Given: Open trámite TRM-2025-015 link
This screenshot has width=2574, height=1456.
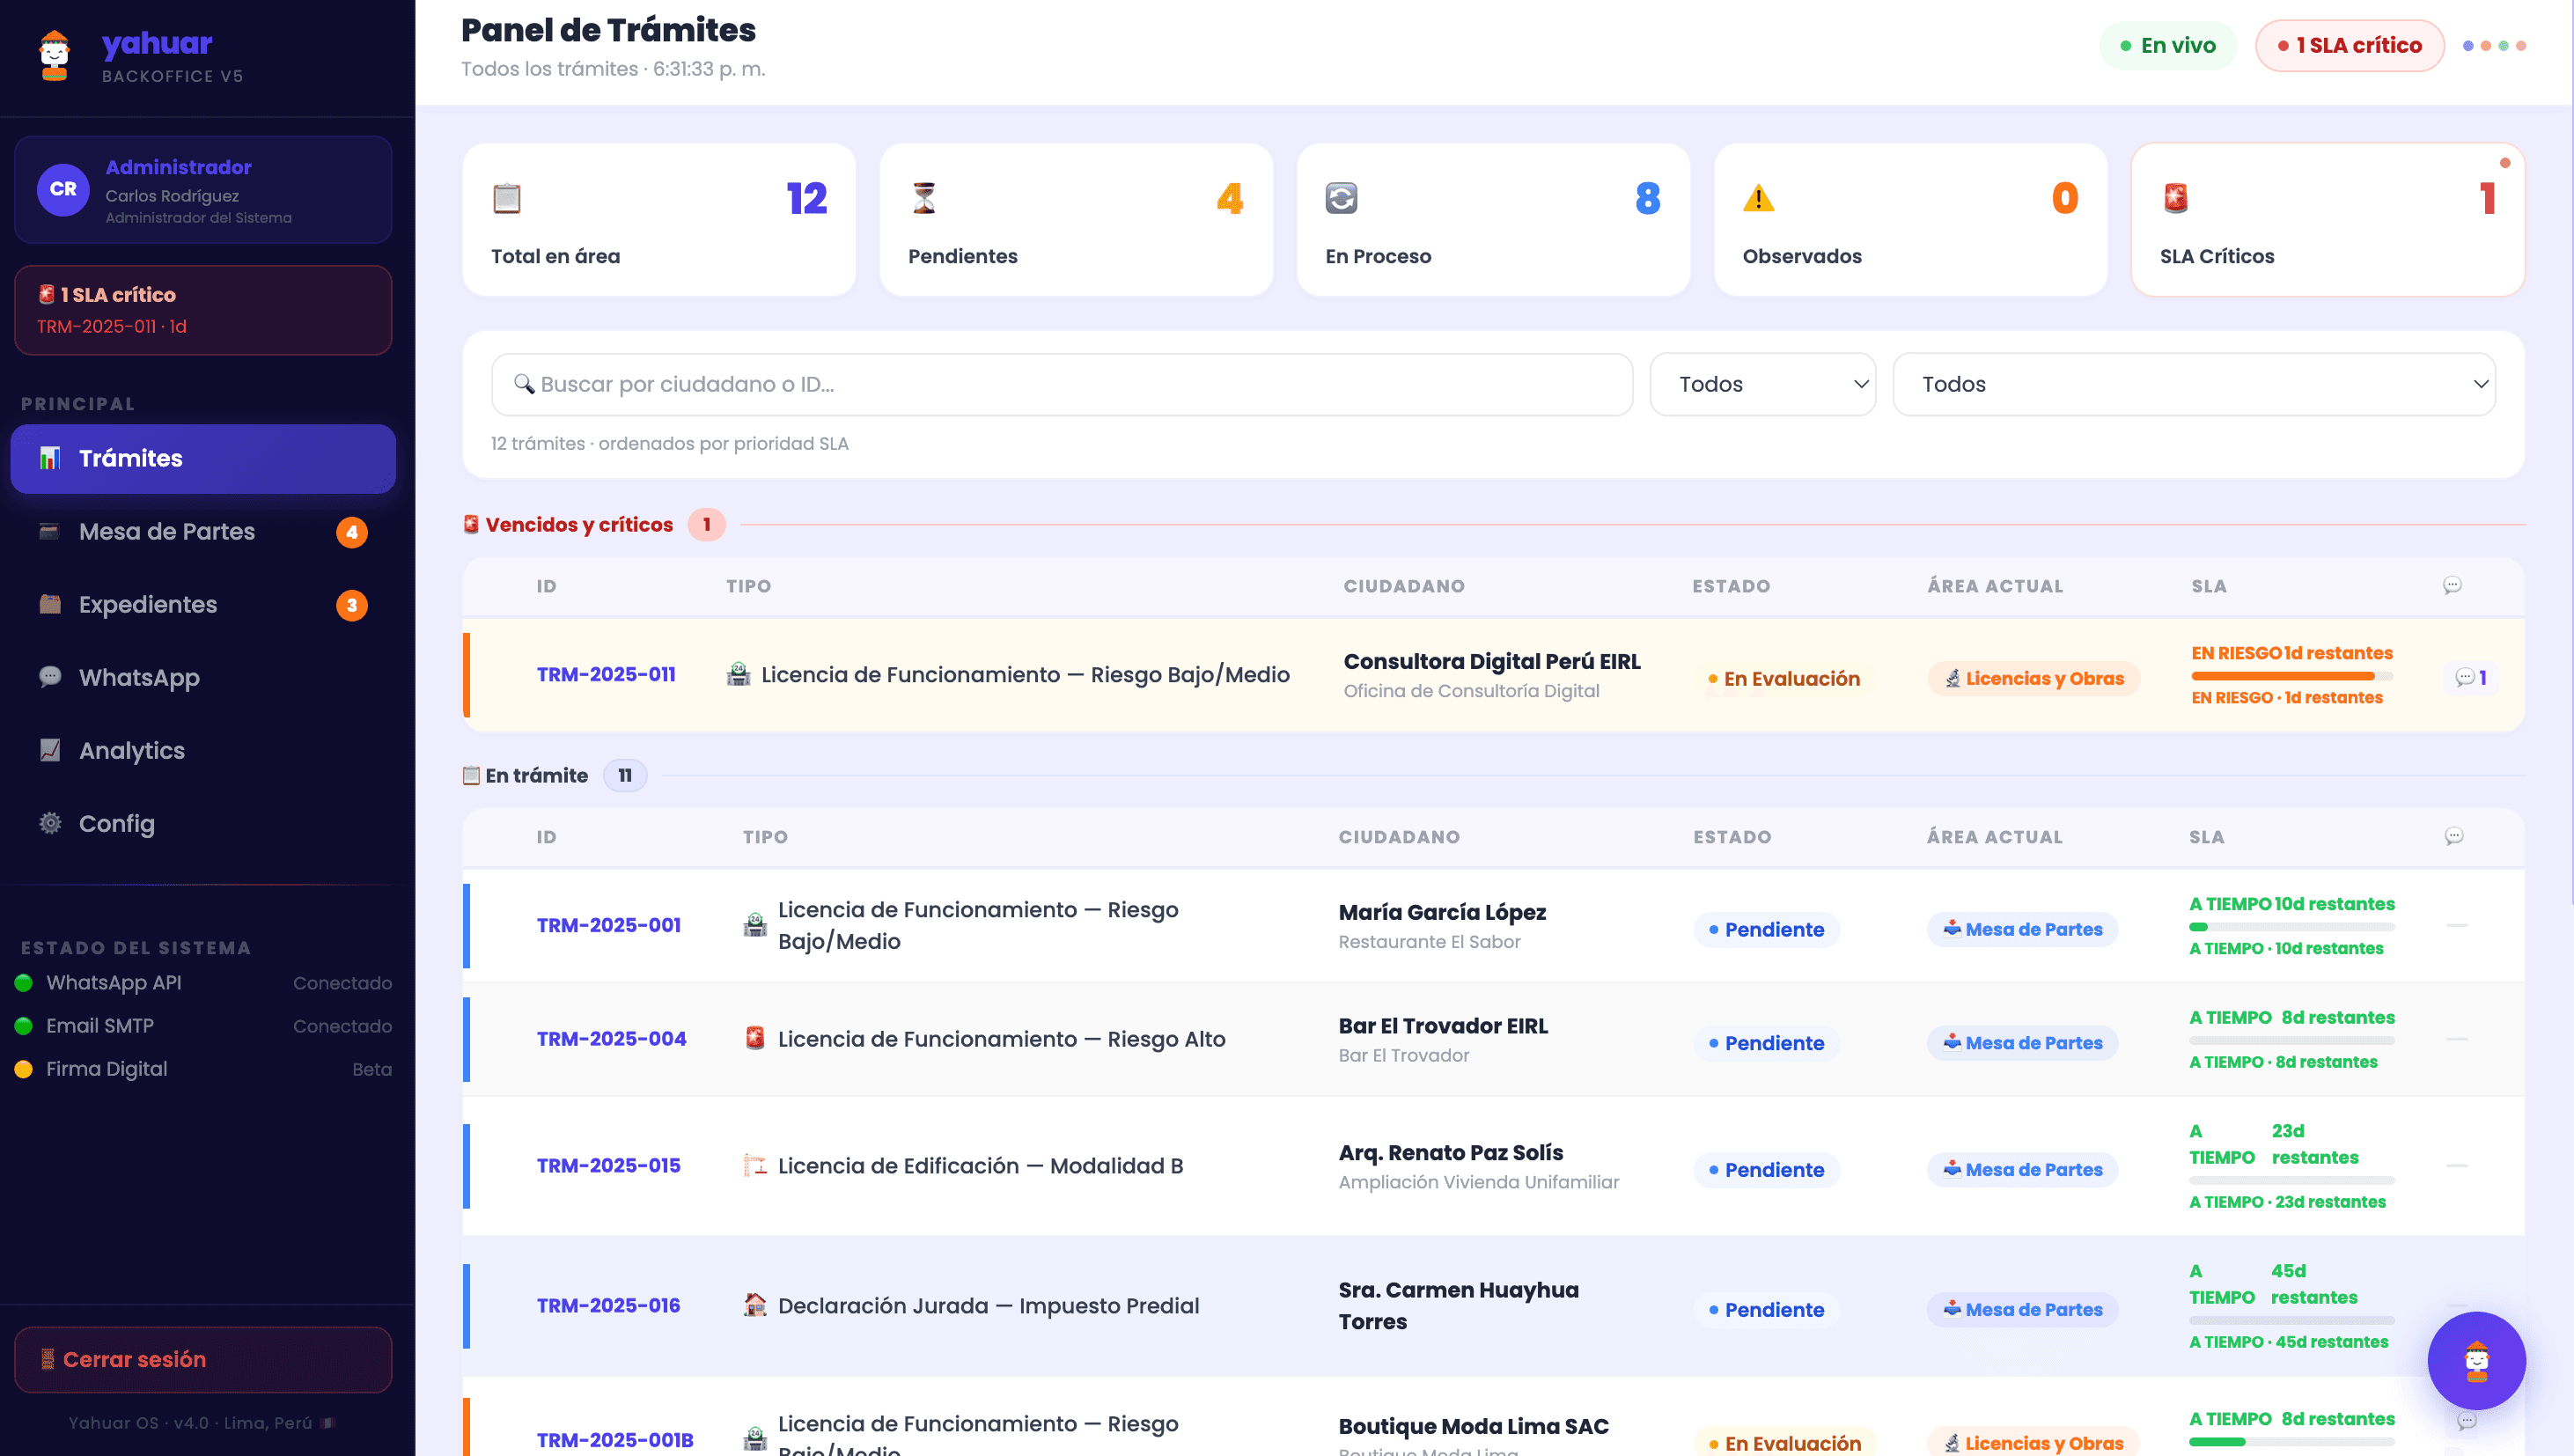Looking at the screenshot, I should pyautogui.click(x=609, y=1165).
